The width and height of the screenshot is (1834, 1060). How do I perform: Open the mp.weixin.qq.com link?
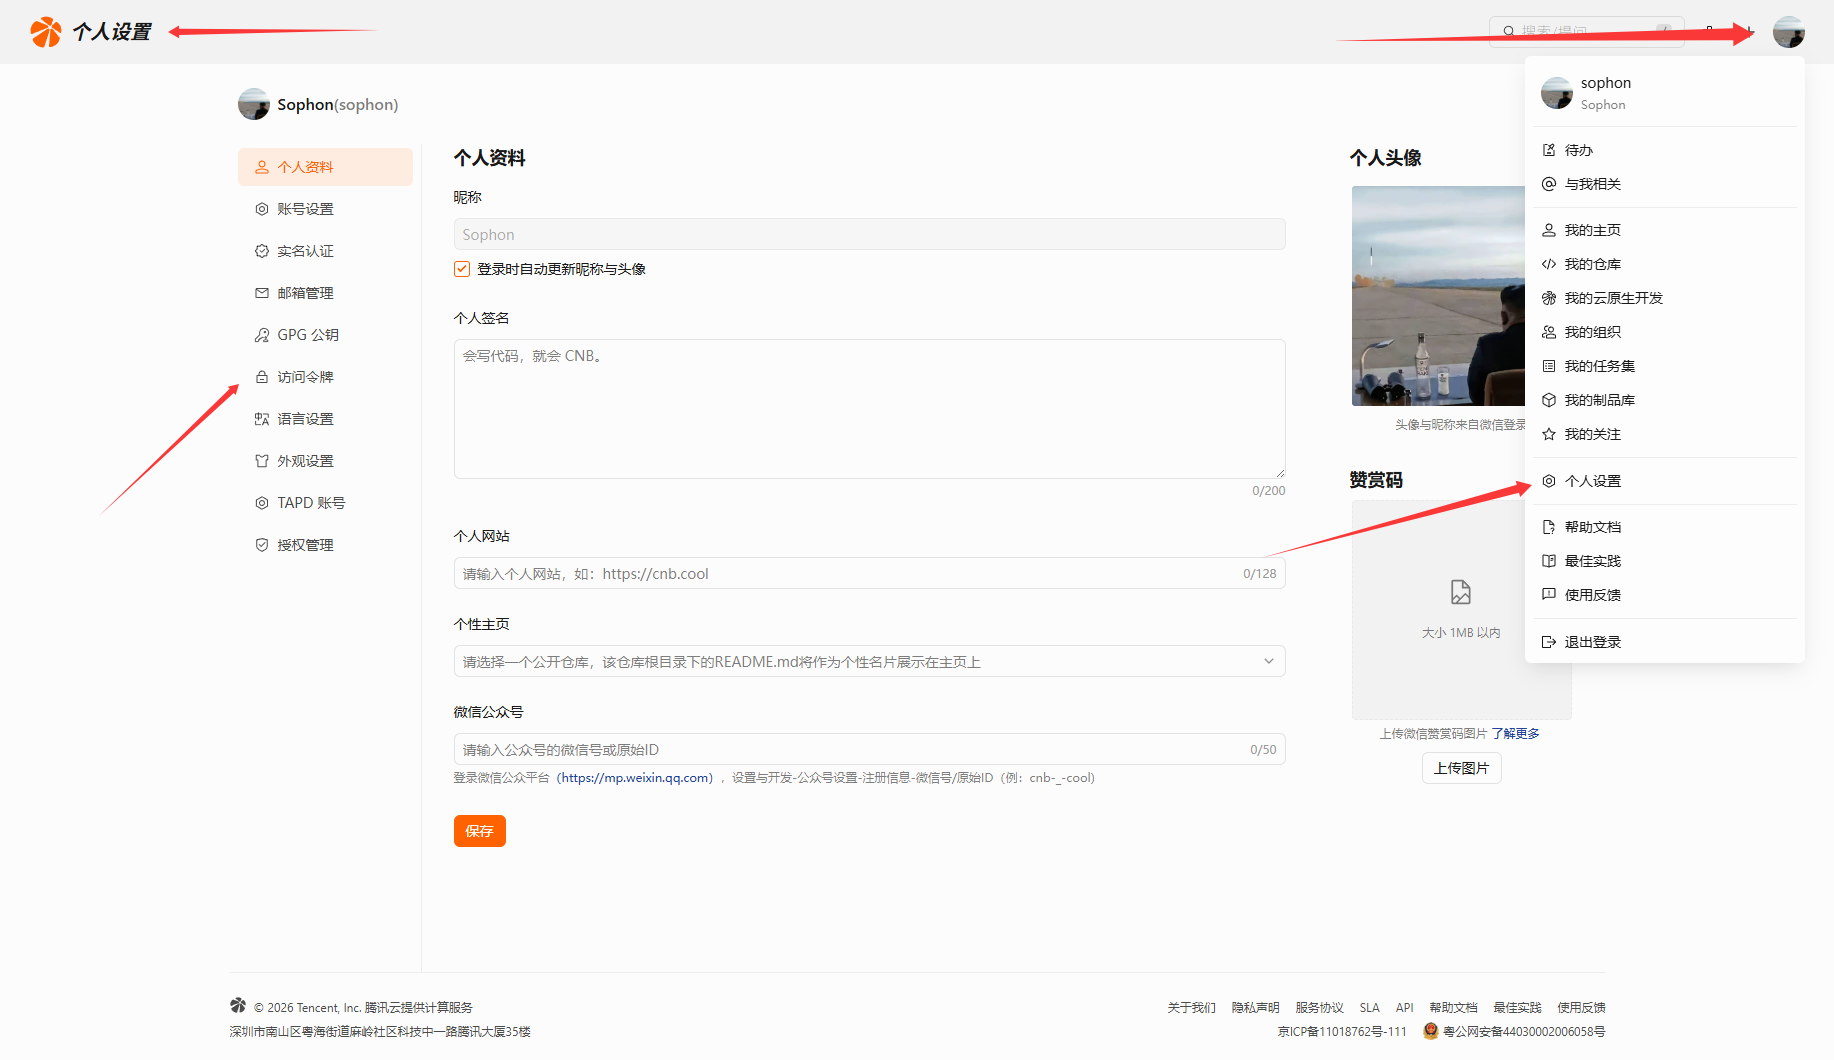[635, 778]
